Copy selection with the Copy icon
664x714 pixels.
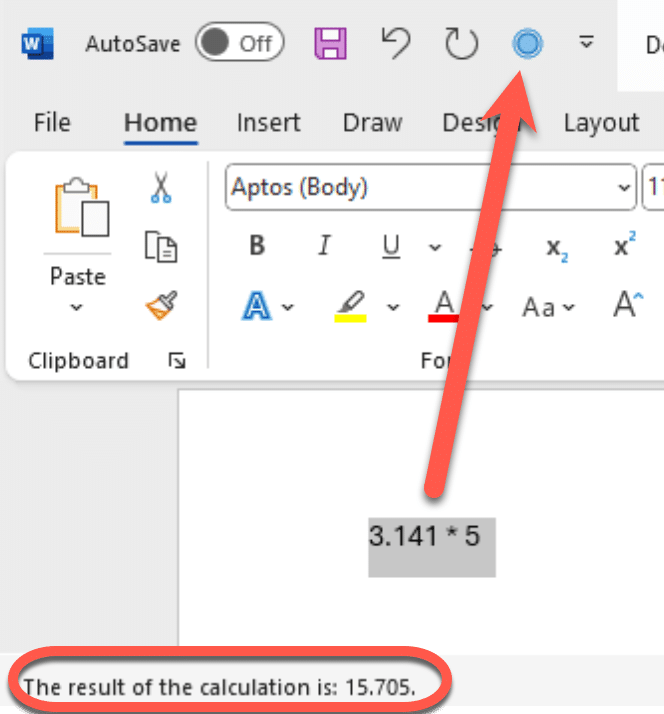[x=161, y=246]
